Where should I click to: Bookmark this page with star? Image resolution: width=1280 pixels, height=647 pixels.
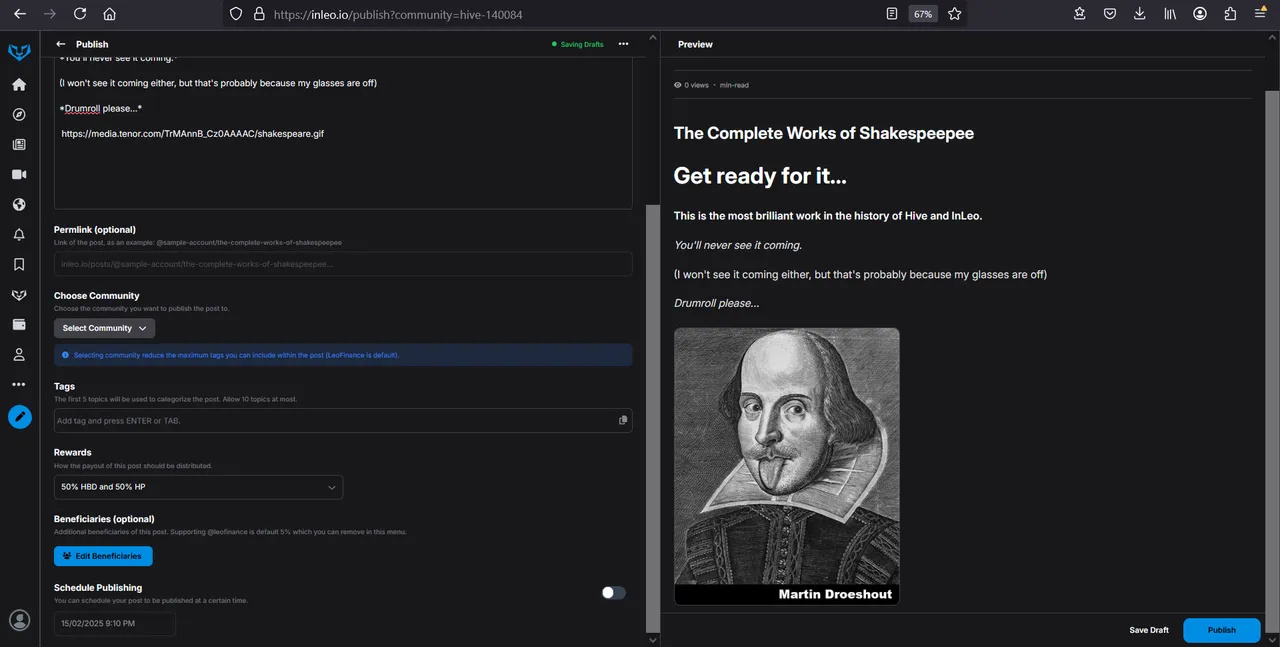(x=955, y=14)
